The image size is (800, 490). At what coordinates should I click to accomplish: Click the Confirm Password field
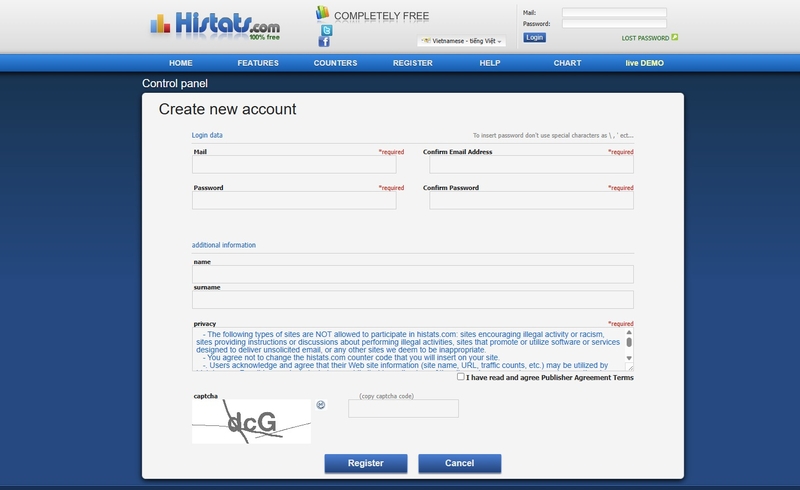531,200
